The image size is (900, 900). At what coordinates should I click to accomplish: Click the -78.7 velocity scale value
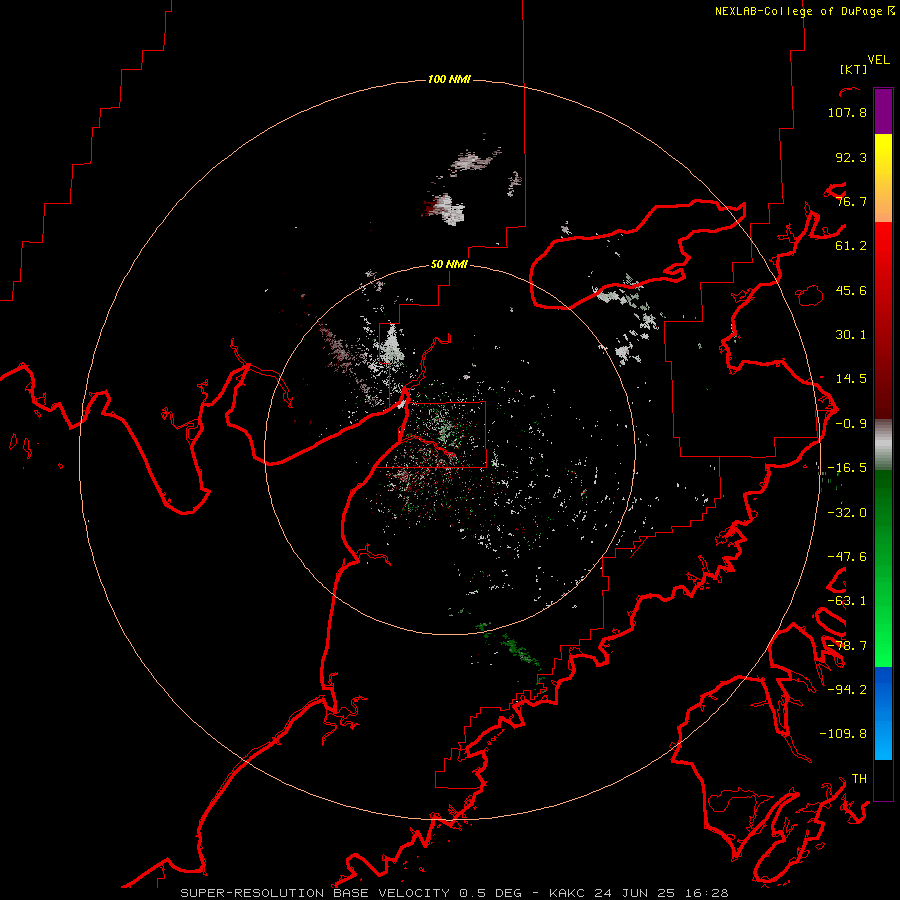point(847,646)
